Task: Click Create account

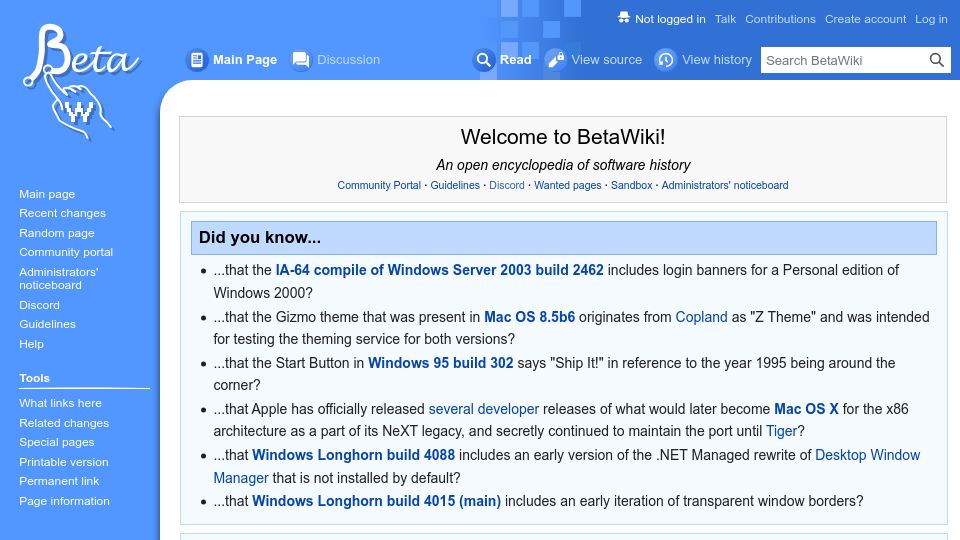Action: tap(865, 19)
